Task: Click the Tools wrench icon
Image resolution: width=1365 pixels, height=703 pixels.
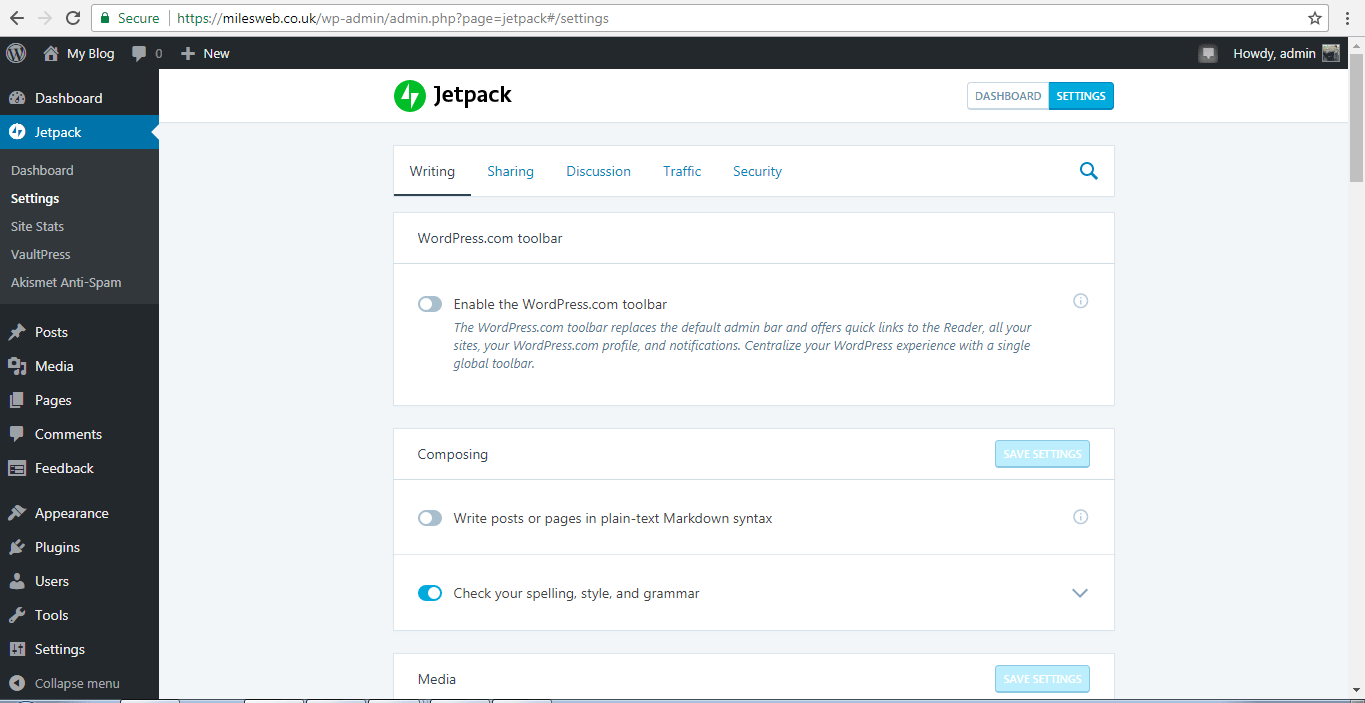Action: click(x=17, y=615)
